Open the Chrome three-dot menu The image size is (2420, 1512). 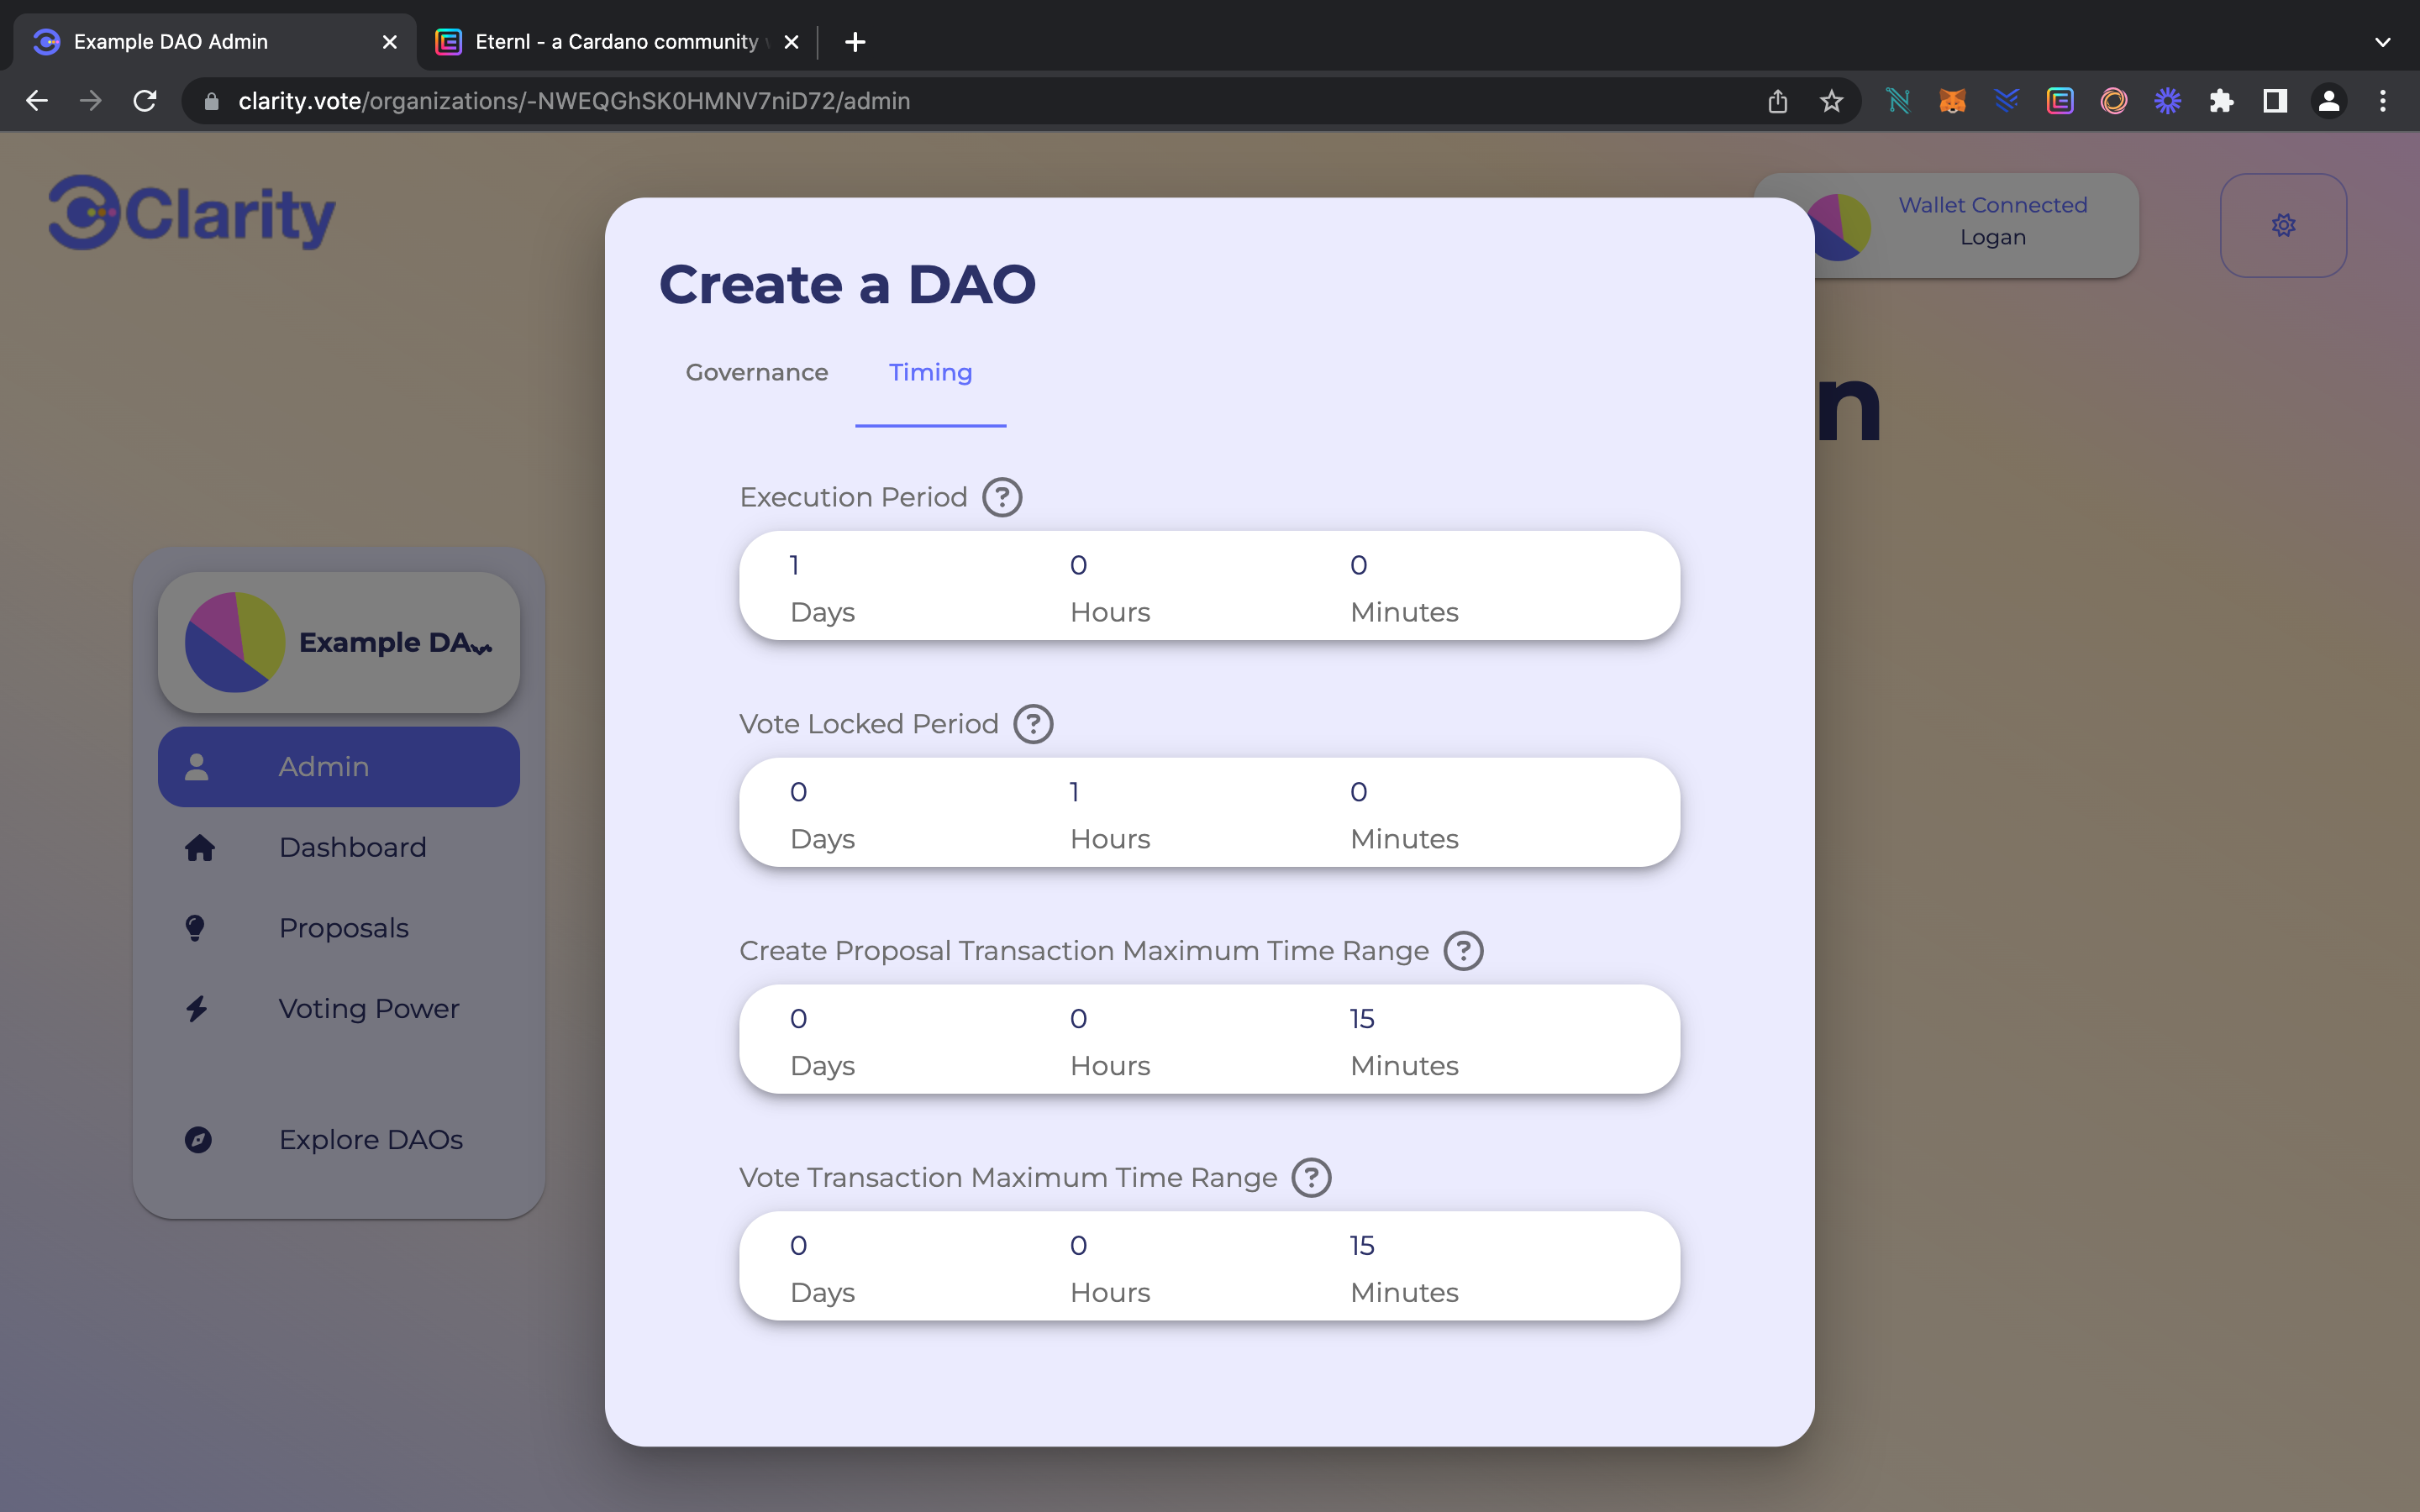2382,101
